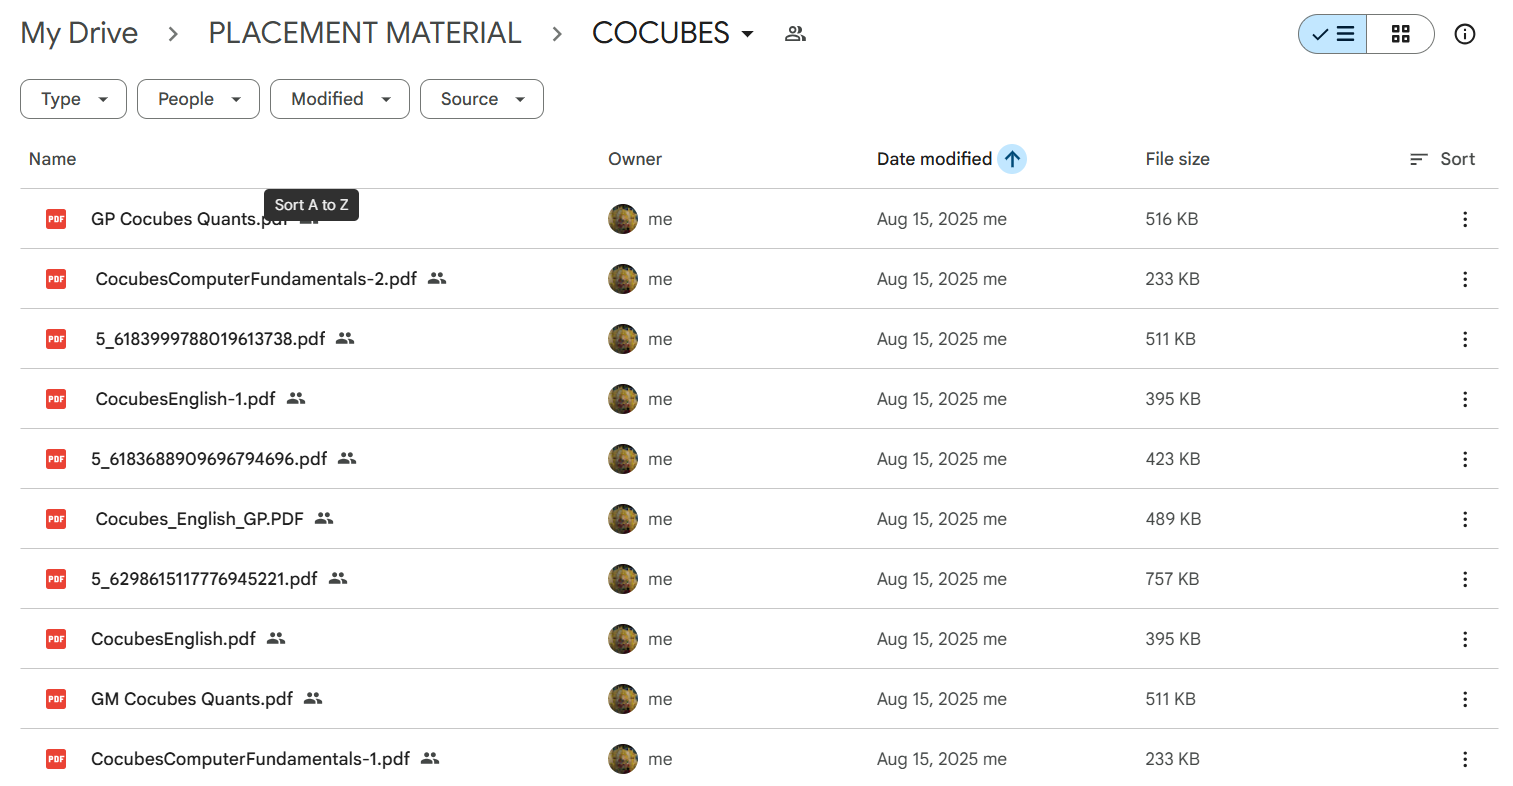Image resolution: width=1513 pixels, height=786 pixels.
Task: Switch to grid layout view
Action: [1400, 34]
